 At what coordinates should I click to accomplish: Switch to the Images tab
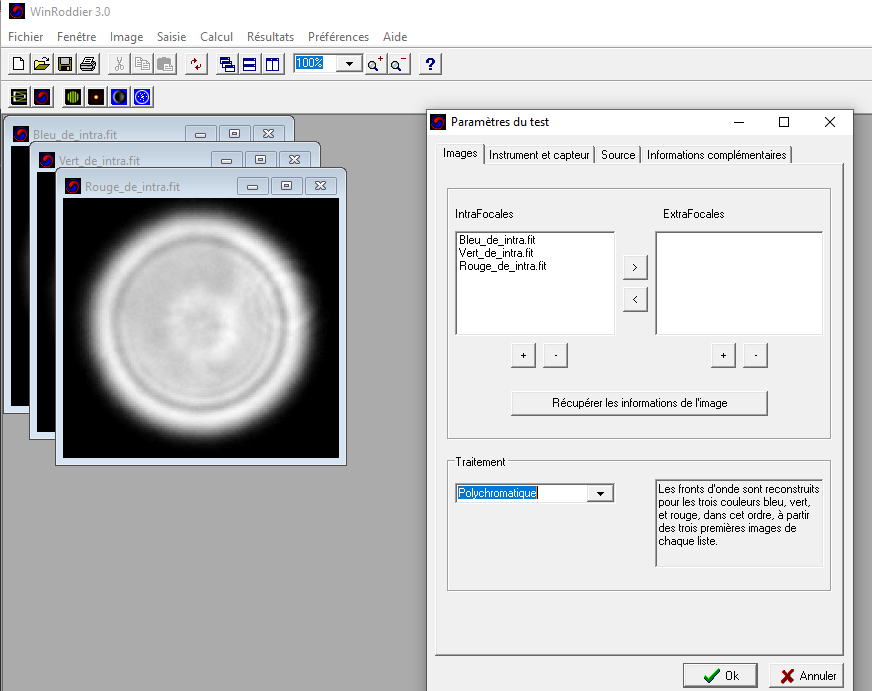[460, 153]
